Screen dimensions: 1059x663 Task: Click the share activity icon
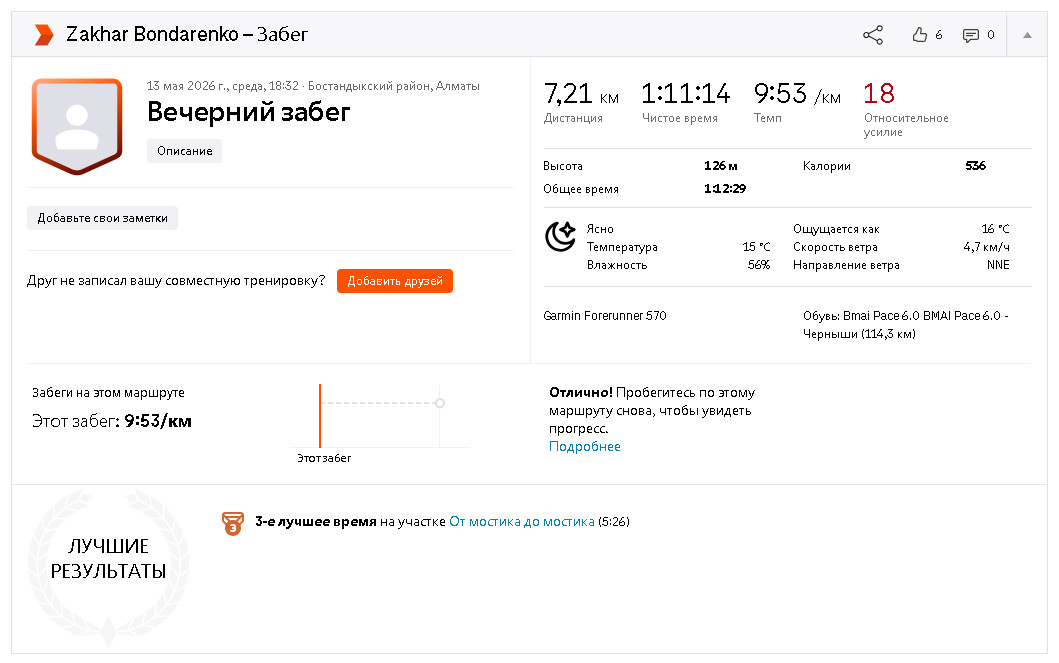tap(873, 35)
